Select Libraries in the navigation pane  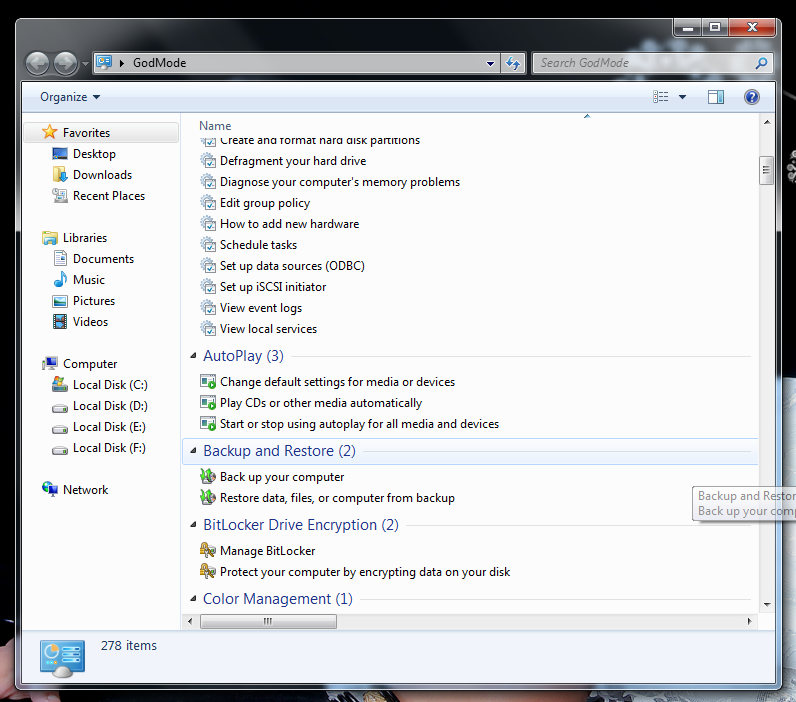pos(85,238)
